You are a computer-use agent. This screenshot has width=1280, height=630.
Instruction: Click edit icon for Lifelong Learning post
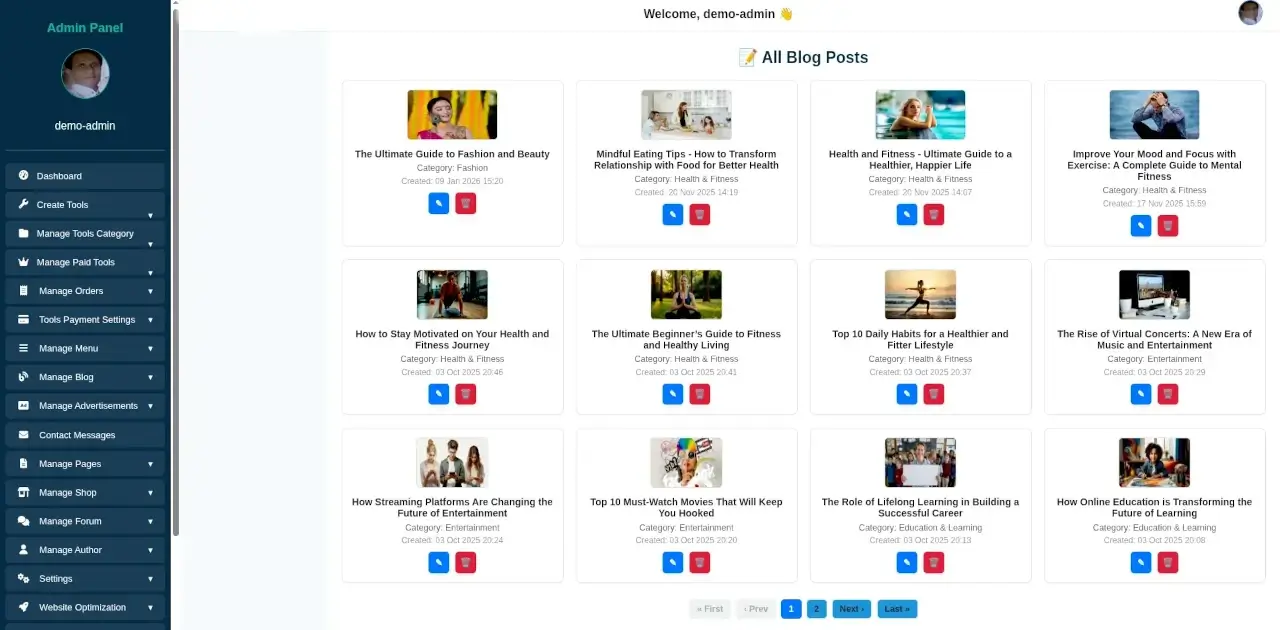pos(906,563)
